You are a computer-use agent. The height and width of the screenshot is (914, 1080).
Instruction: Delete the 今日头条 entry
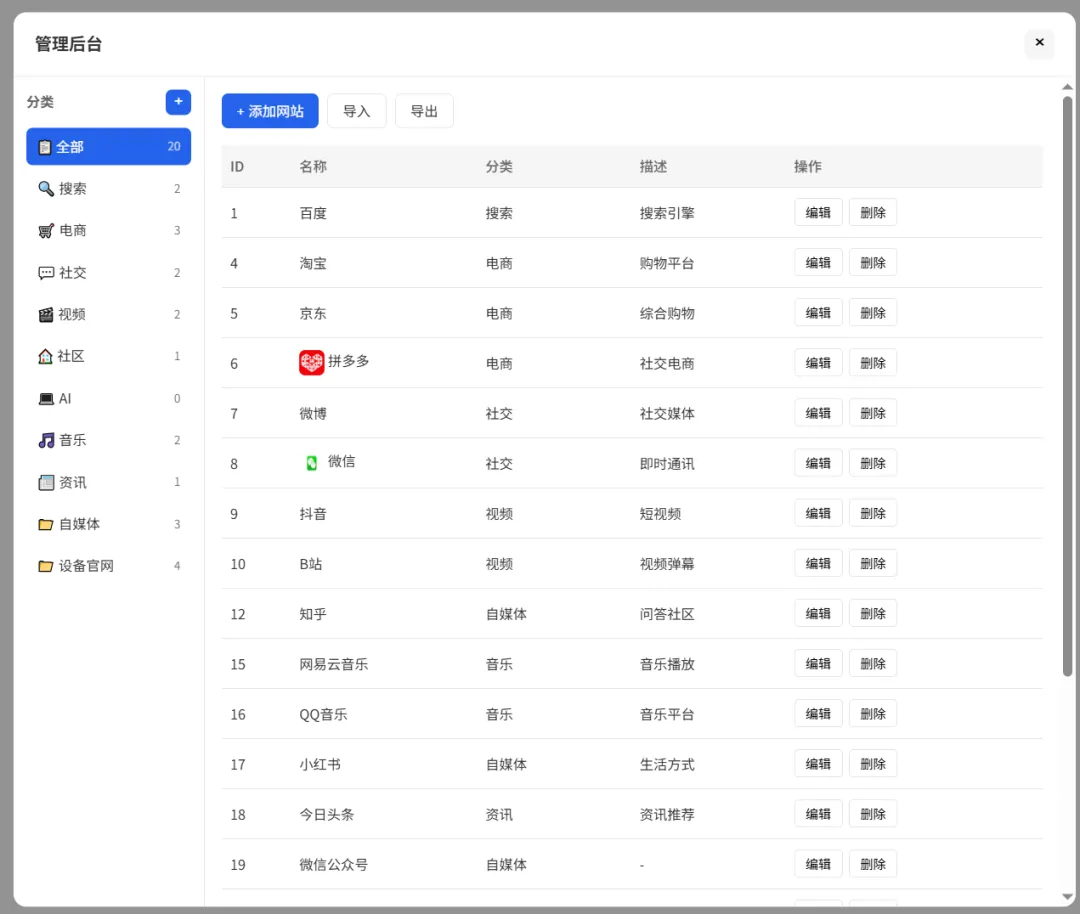(x=873, y=814)
